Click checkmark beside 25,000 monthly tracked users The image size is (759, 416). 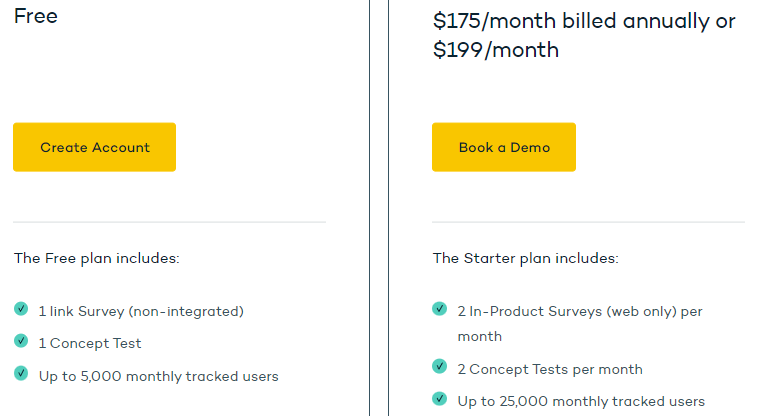coord(440,399)
